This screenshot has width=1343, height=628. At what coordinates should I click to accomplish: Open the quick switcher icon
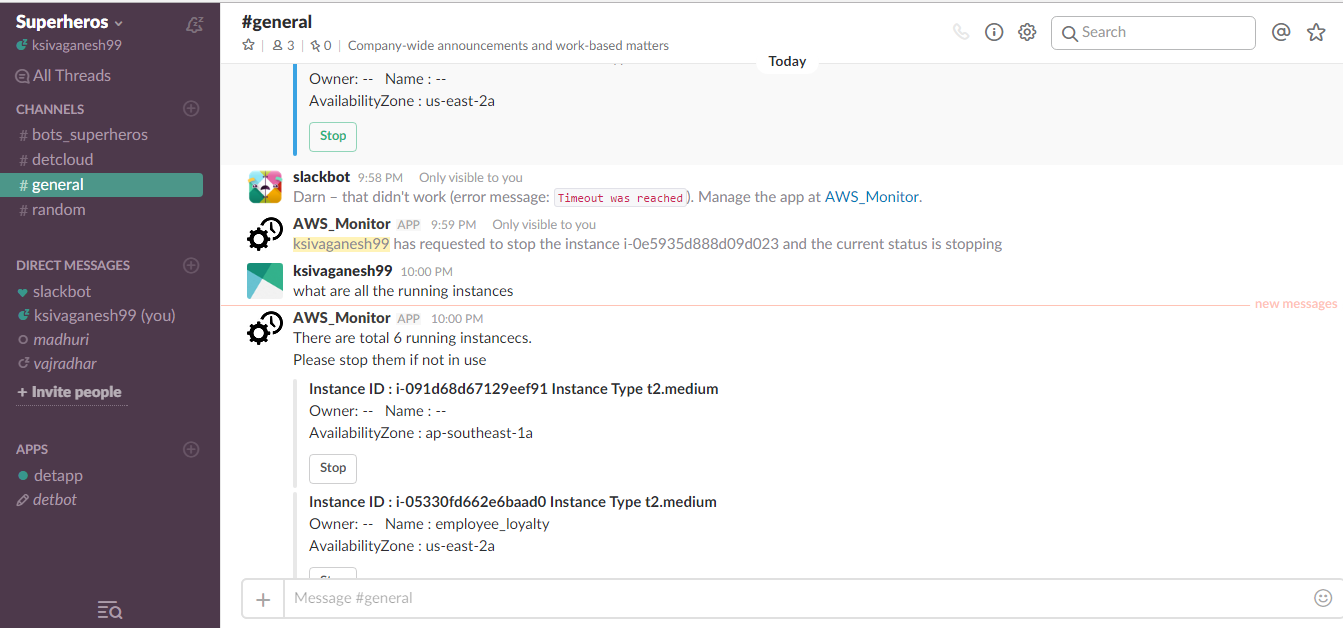tap(110, 610)
